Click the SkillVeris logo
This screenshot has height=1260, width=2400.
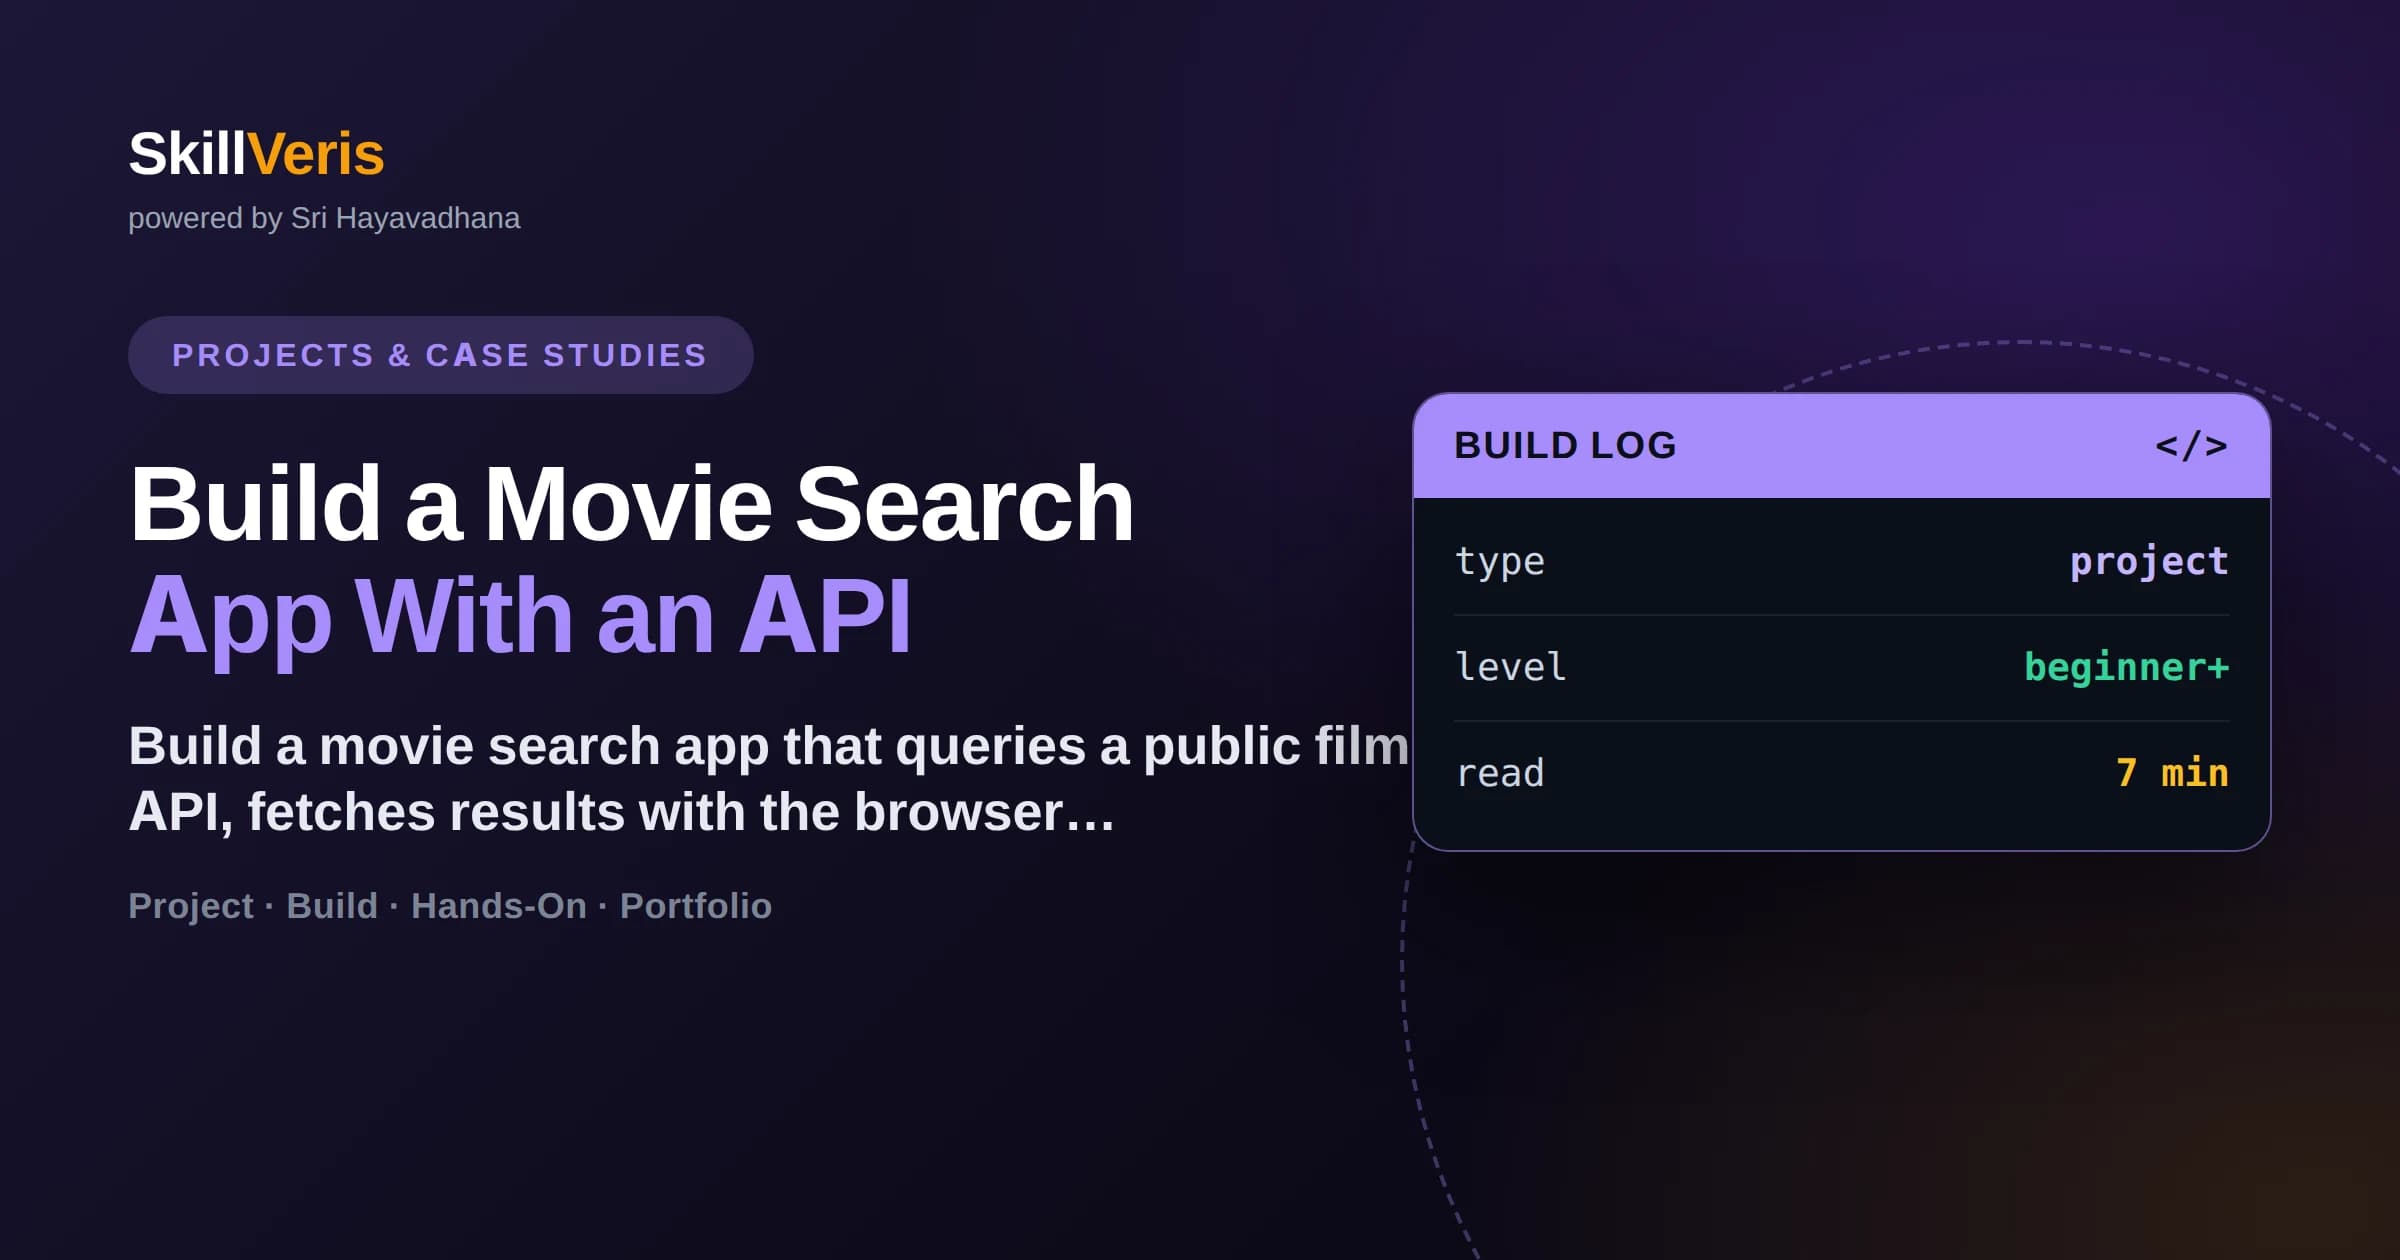coord(256,154)
